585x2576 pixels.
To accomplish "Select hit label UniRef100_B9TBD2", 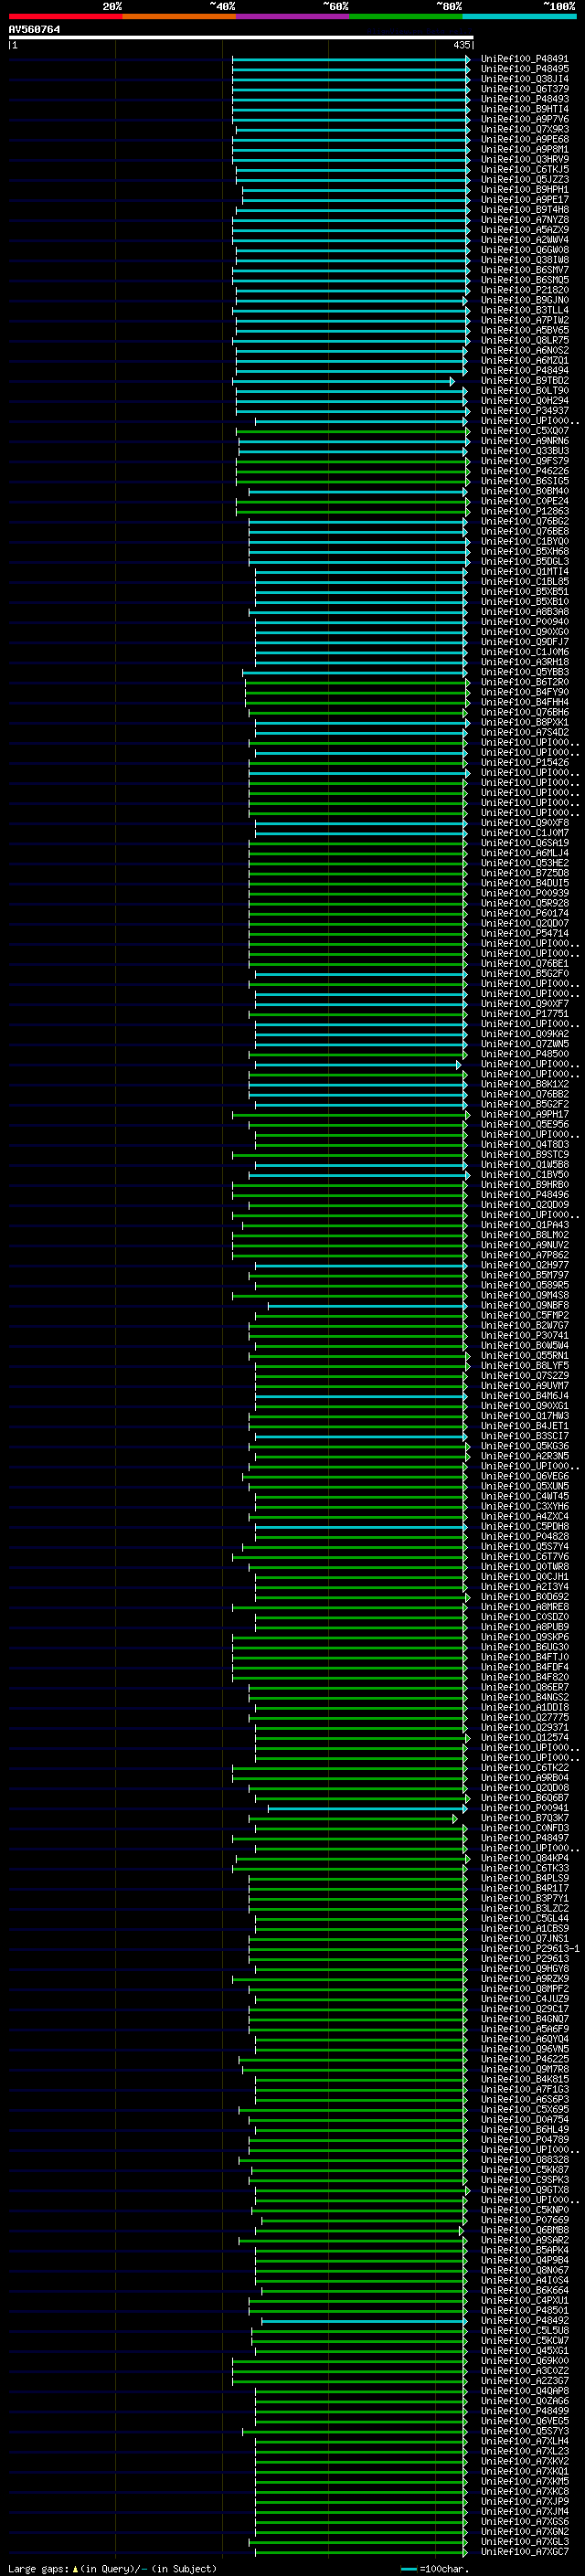I will pyautogui.click(x=524, y=380).
